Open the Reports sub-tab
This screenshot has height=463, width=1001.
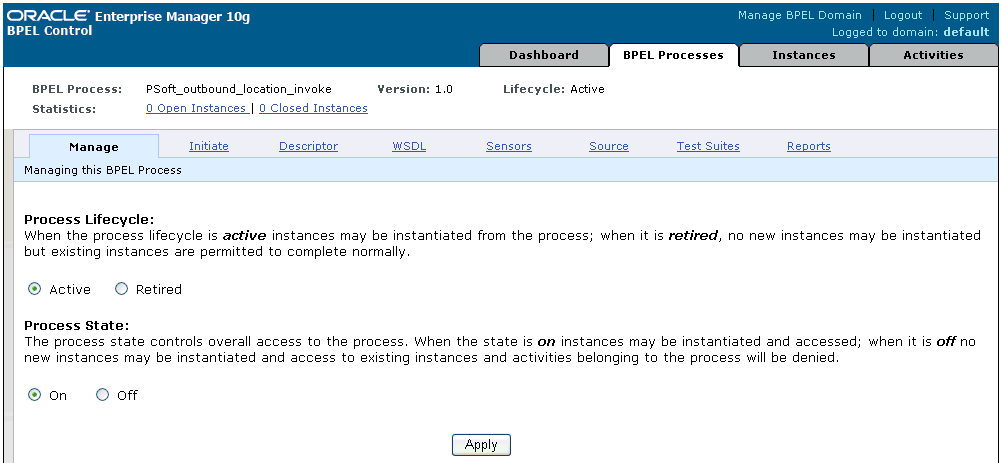(808, 146)
